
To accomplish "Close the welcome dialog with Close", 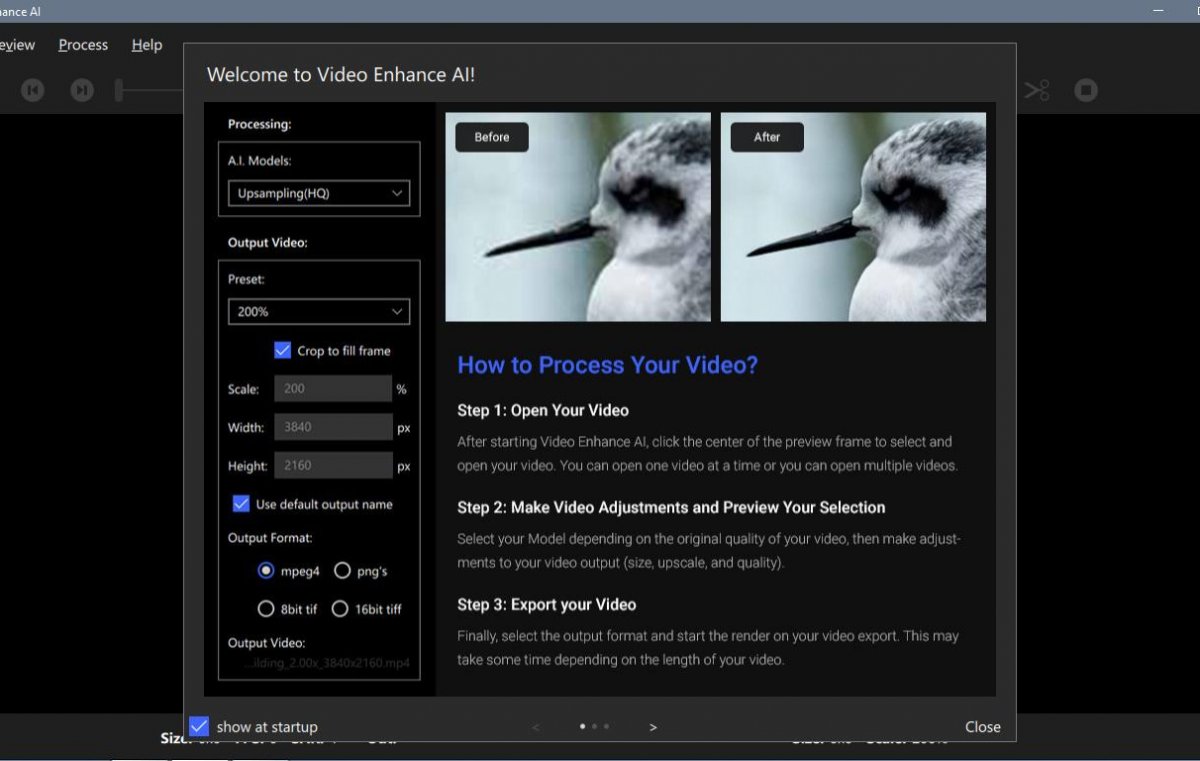I will click(983, 727).
